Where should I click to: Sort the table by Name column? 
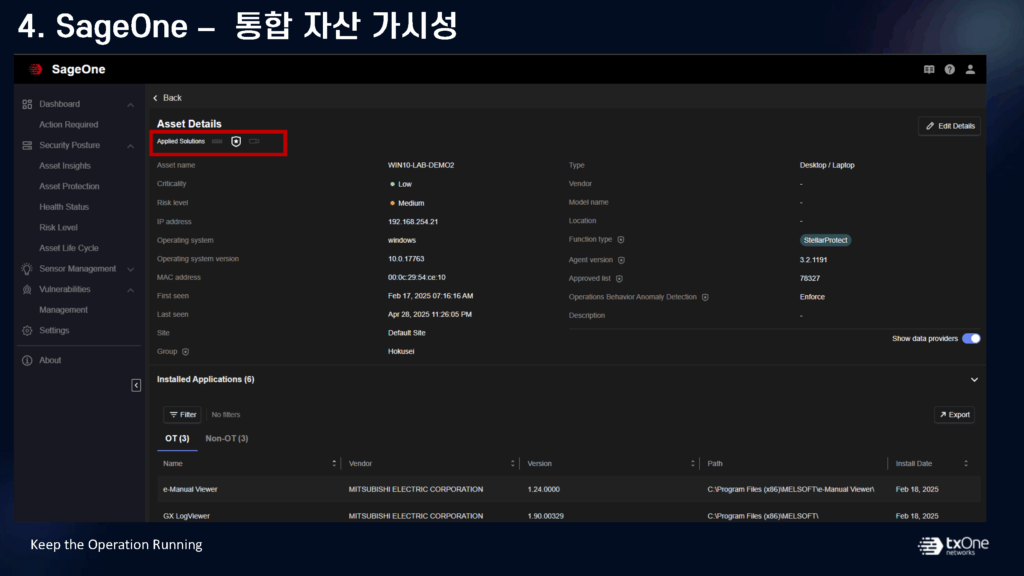[334, 464]
